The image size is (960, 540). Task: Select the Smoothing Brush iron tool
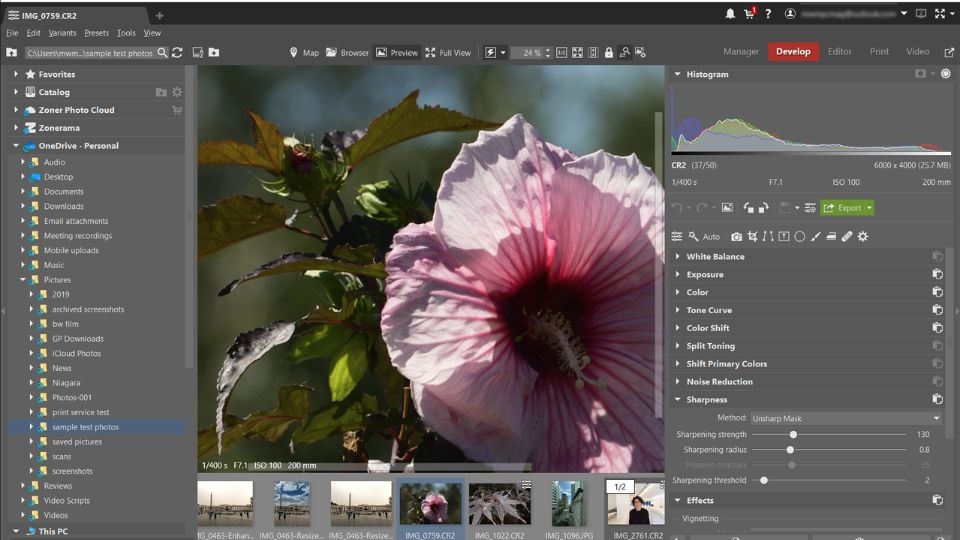pyautogui.click(x=831, y=236)
